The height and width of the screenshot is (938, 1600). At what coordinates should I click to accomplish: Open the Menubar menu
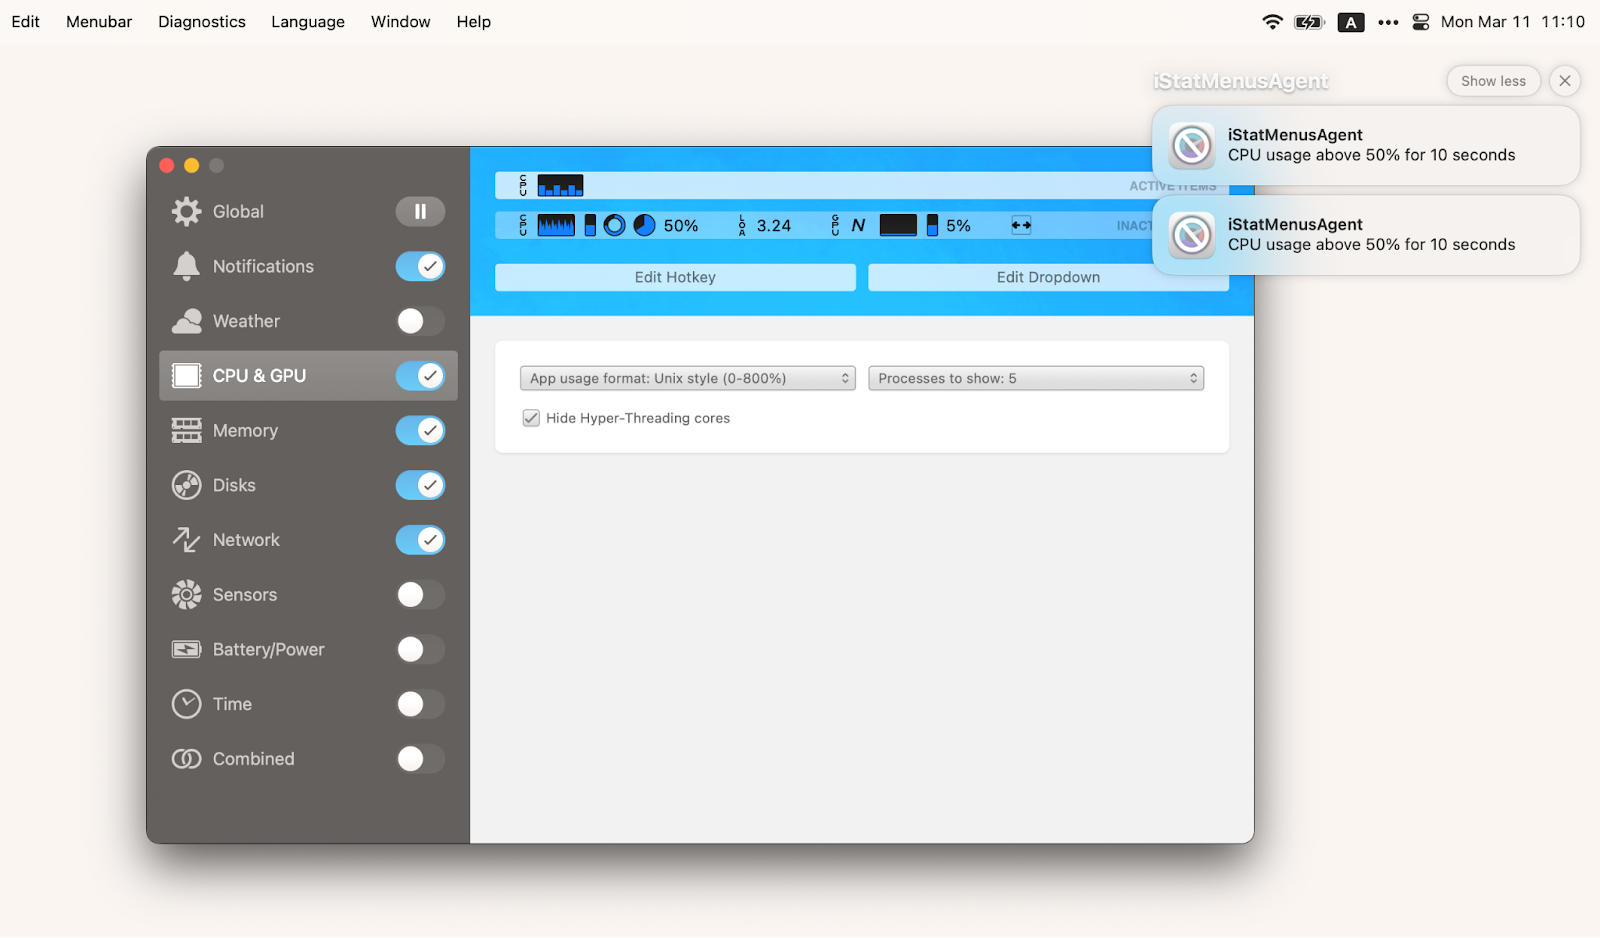pyautogui.click(x=99, y=22)
